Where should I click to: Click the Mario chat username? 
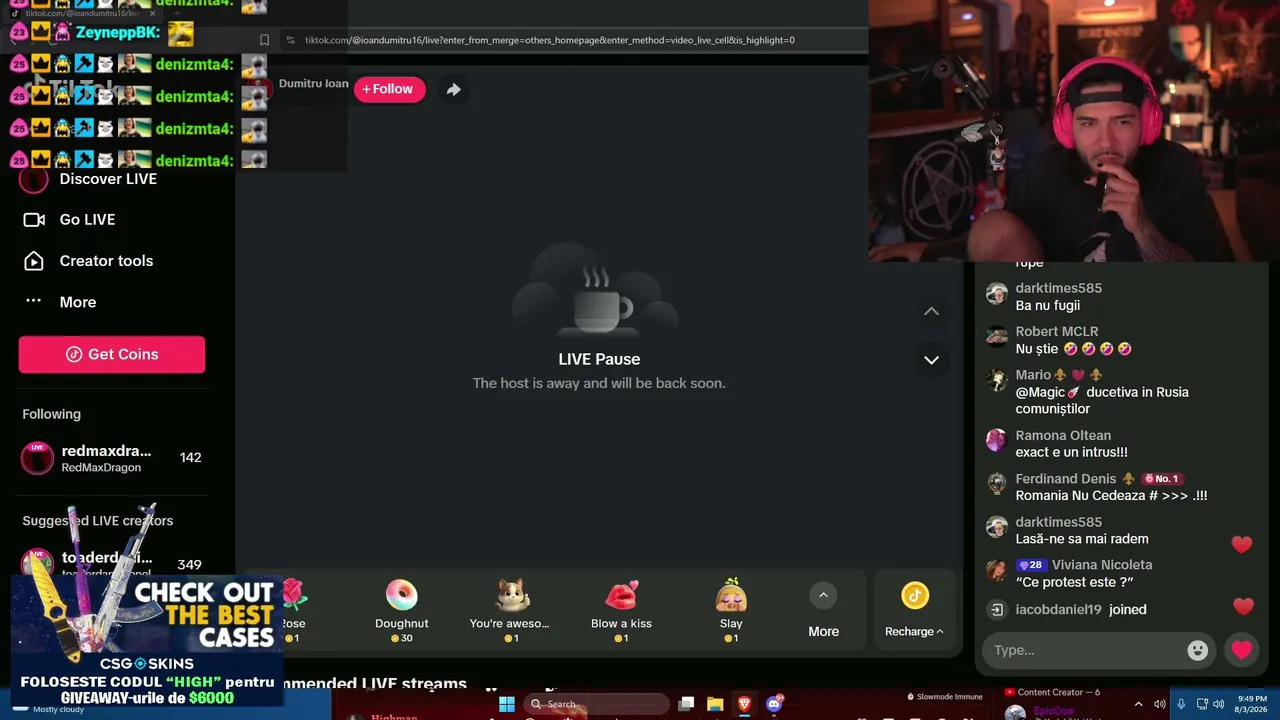[x=1033, y=375]
